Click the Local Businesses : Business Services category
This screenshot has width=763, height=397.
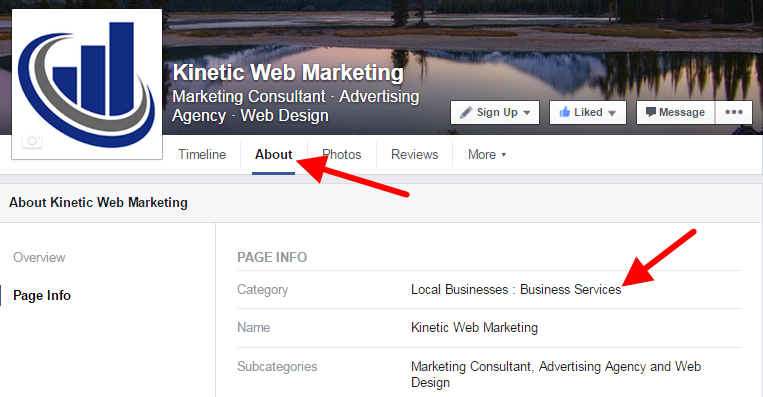click(516, 289)
